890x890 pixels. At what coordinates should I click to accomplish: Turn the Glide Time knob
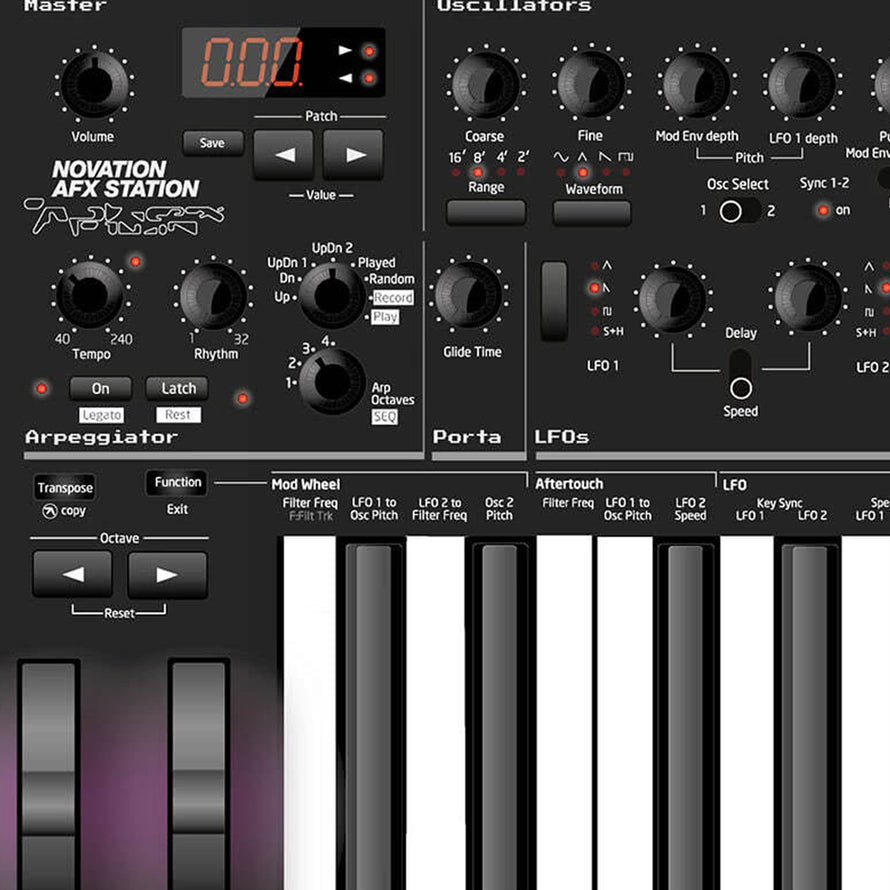[468, 294]
